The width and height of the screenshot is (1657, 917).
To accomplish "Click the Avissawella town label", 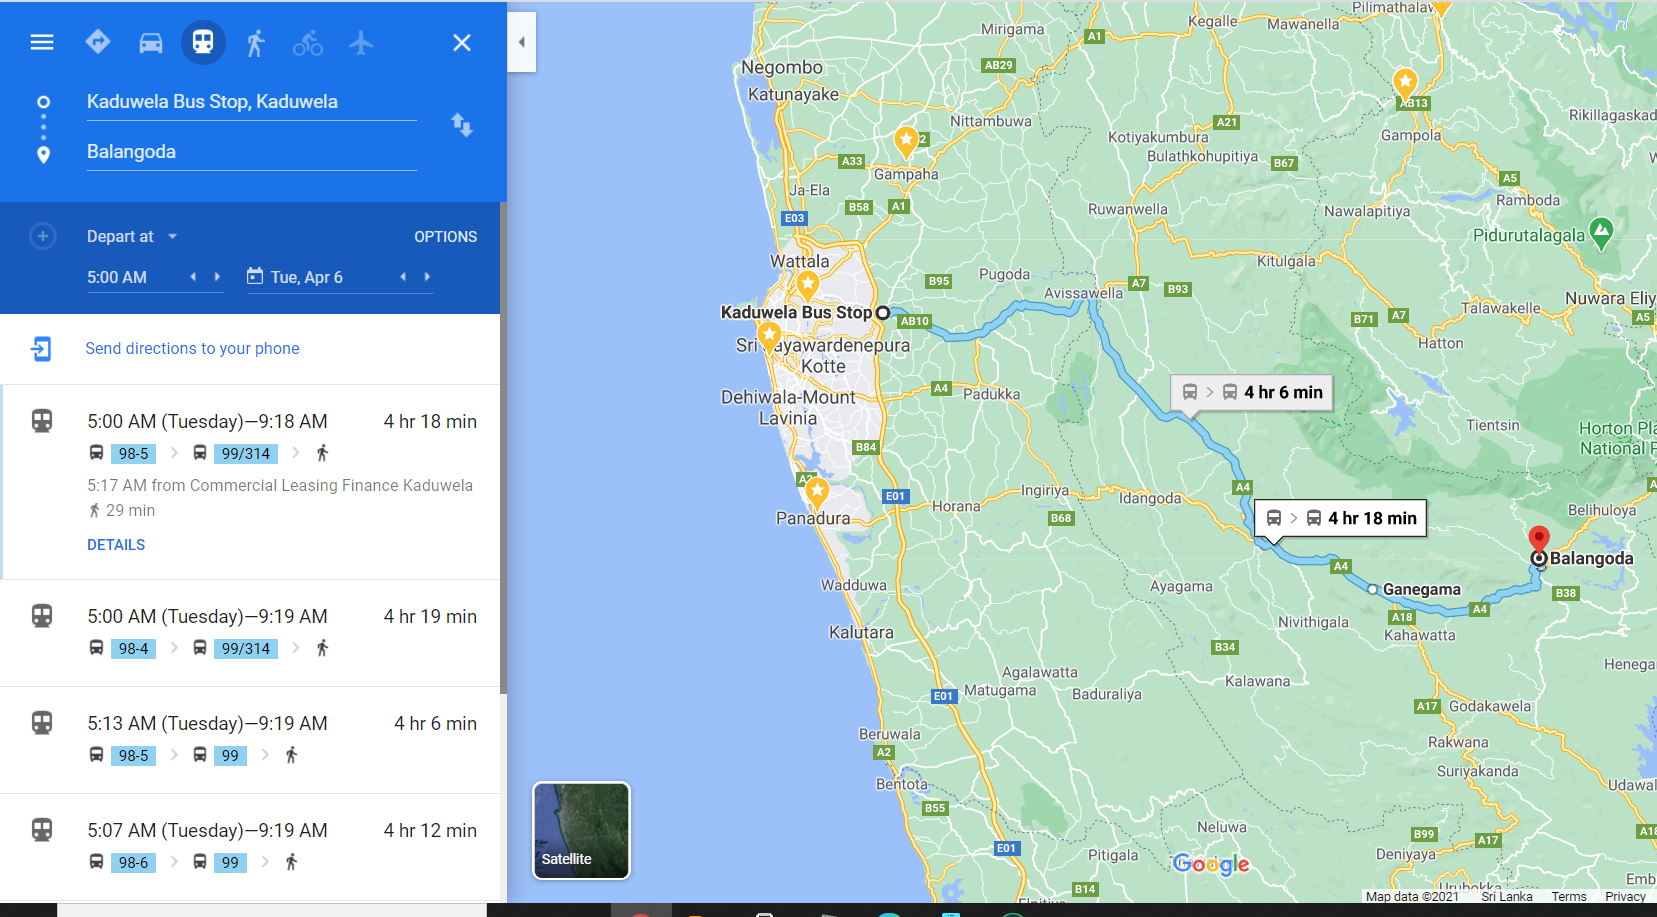I will pyautogui.click(x=1084, y=293).
